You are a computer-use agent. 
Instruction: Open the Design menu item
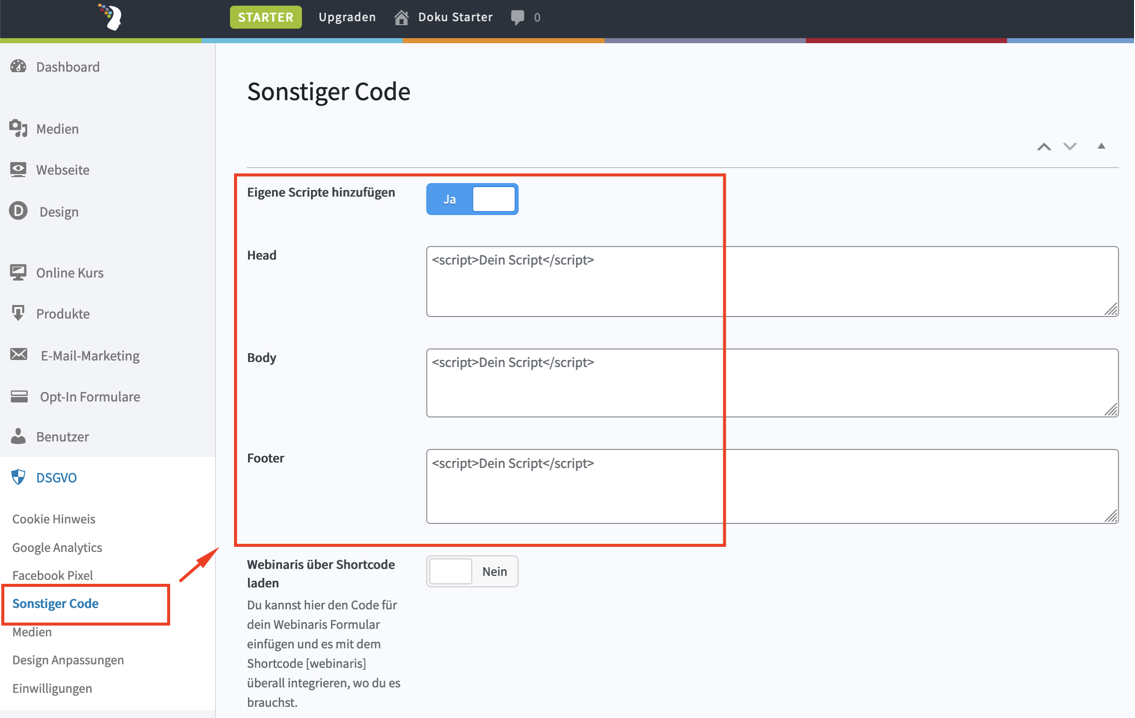click(59, 212)
